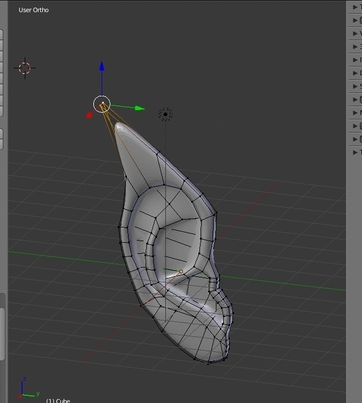Select the lamp object with dotted circle
This screenshot has width=362, height=403.
coord(165,114)
